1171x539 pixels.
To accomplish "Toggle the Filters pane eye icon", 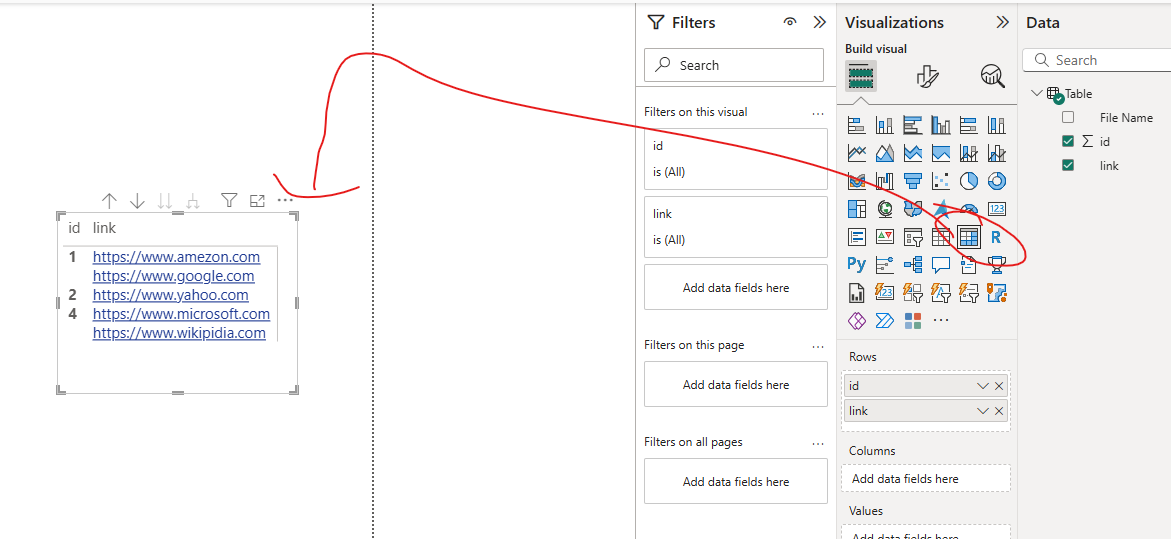I will (x=790, y=22).
